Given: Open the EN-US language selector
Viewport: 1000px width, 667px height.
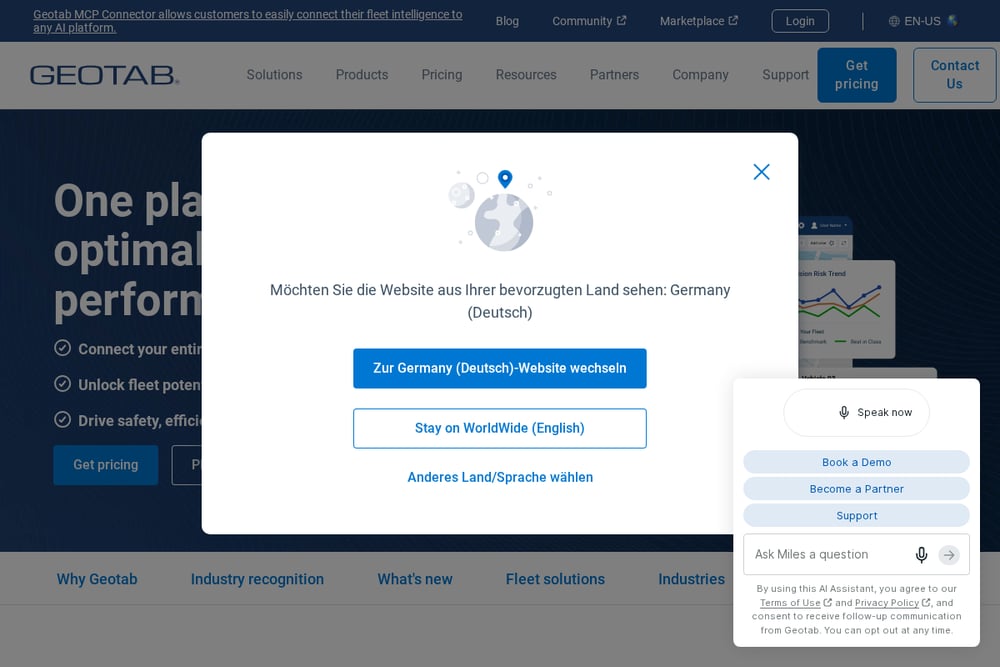Looking at the screenshot, I should coord(922,21).
